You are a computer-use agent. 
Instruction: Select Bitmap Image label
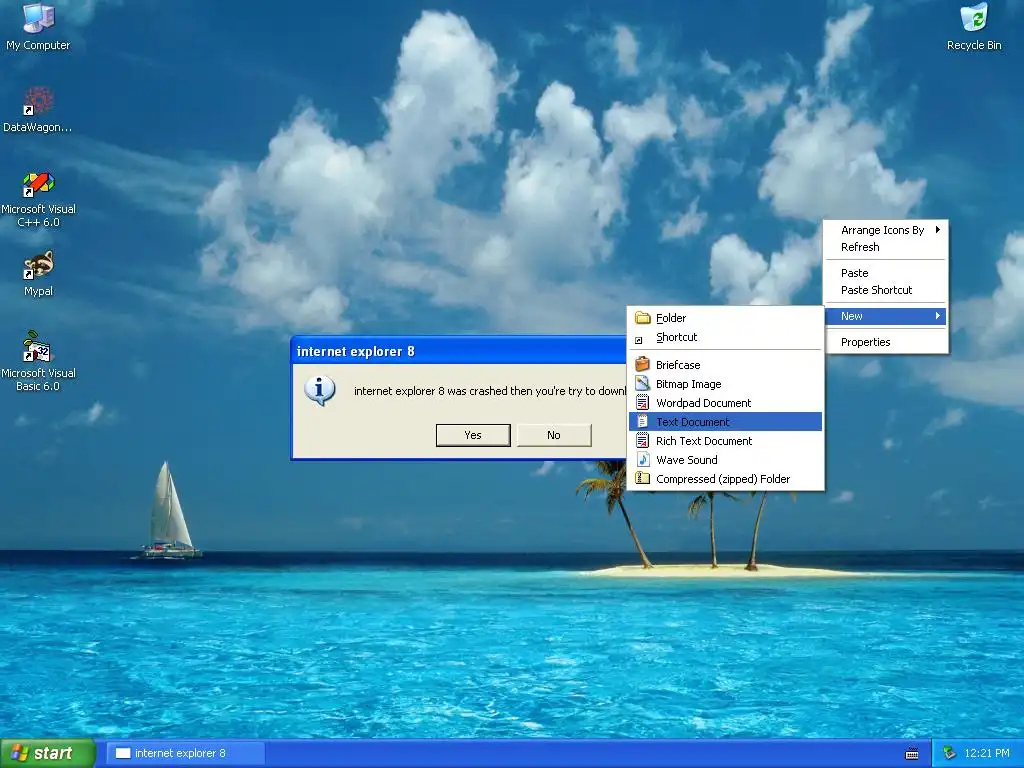click(688, 384)
